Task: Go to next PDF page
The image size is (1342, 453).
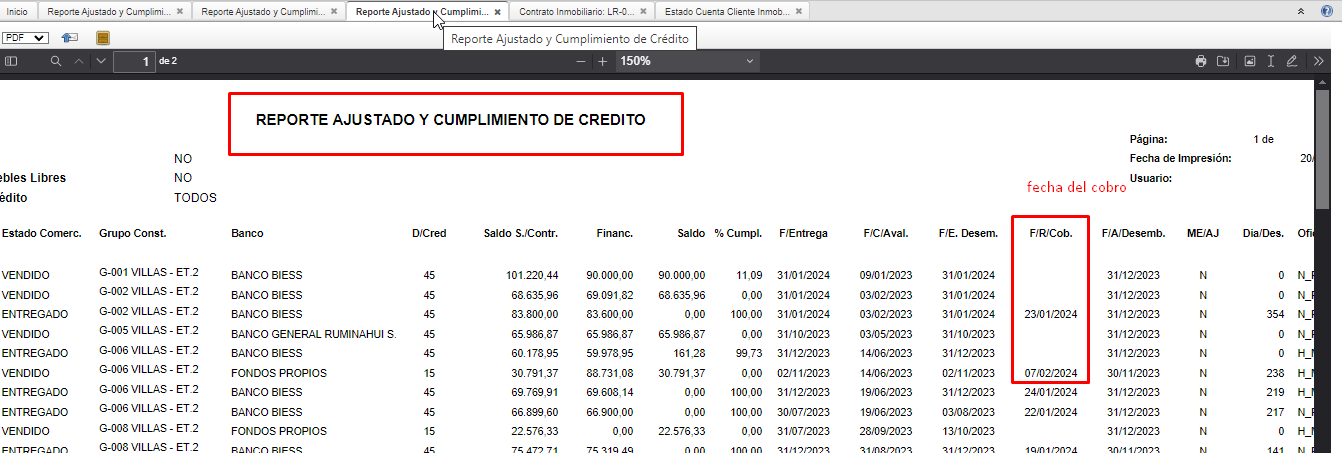Action: tap(101, 62)
